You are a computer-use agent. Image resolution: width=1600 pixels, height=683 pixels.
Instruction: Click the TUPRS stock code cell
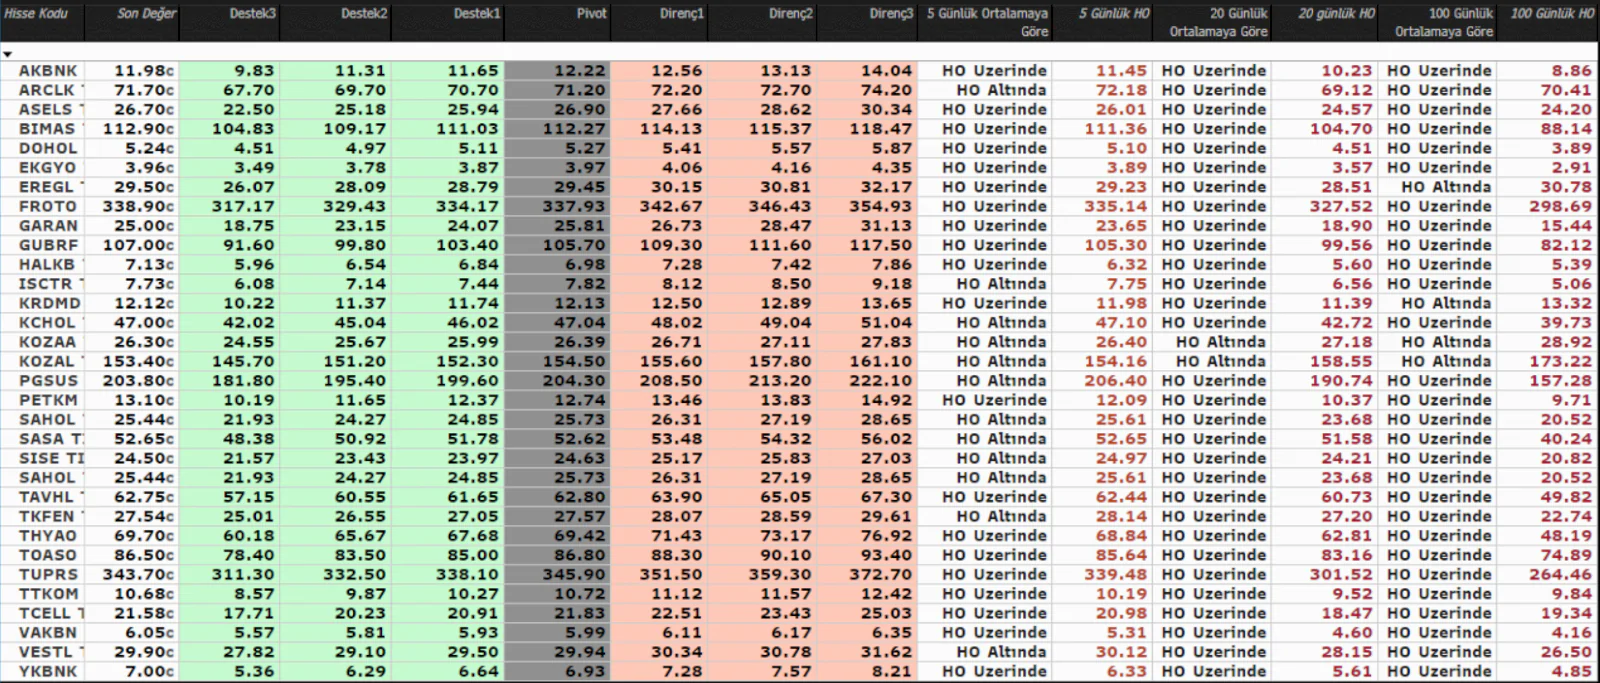tap(48, 575)
